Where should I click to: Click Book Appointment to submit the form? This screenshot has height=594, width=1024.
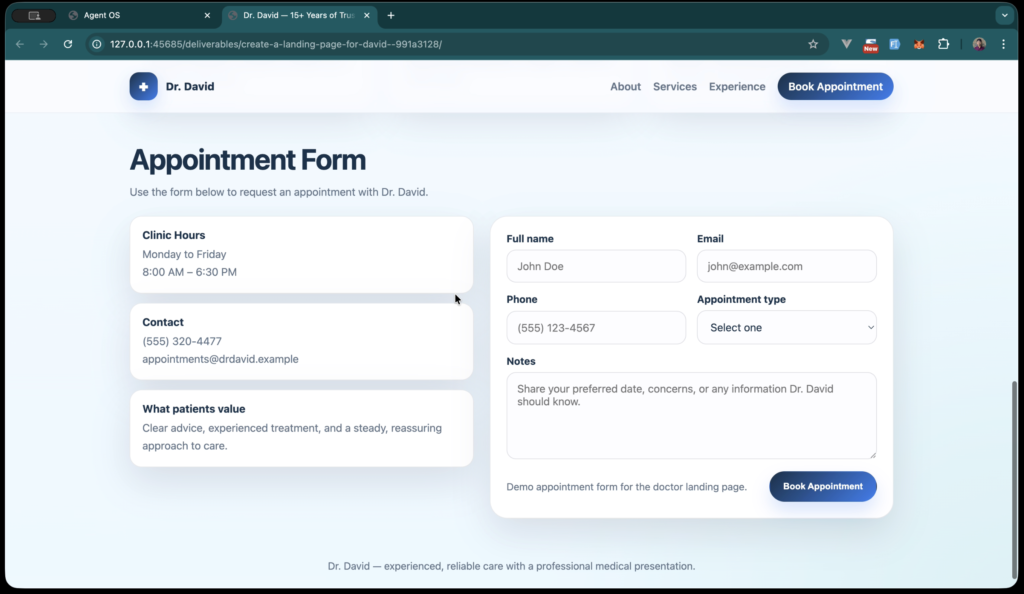[822, 486]
